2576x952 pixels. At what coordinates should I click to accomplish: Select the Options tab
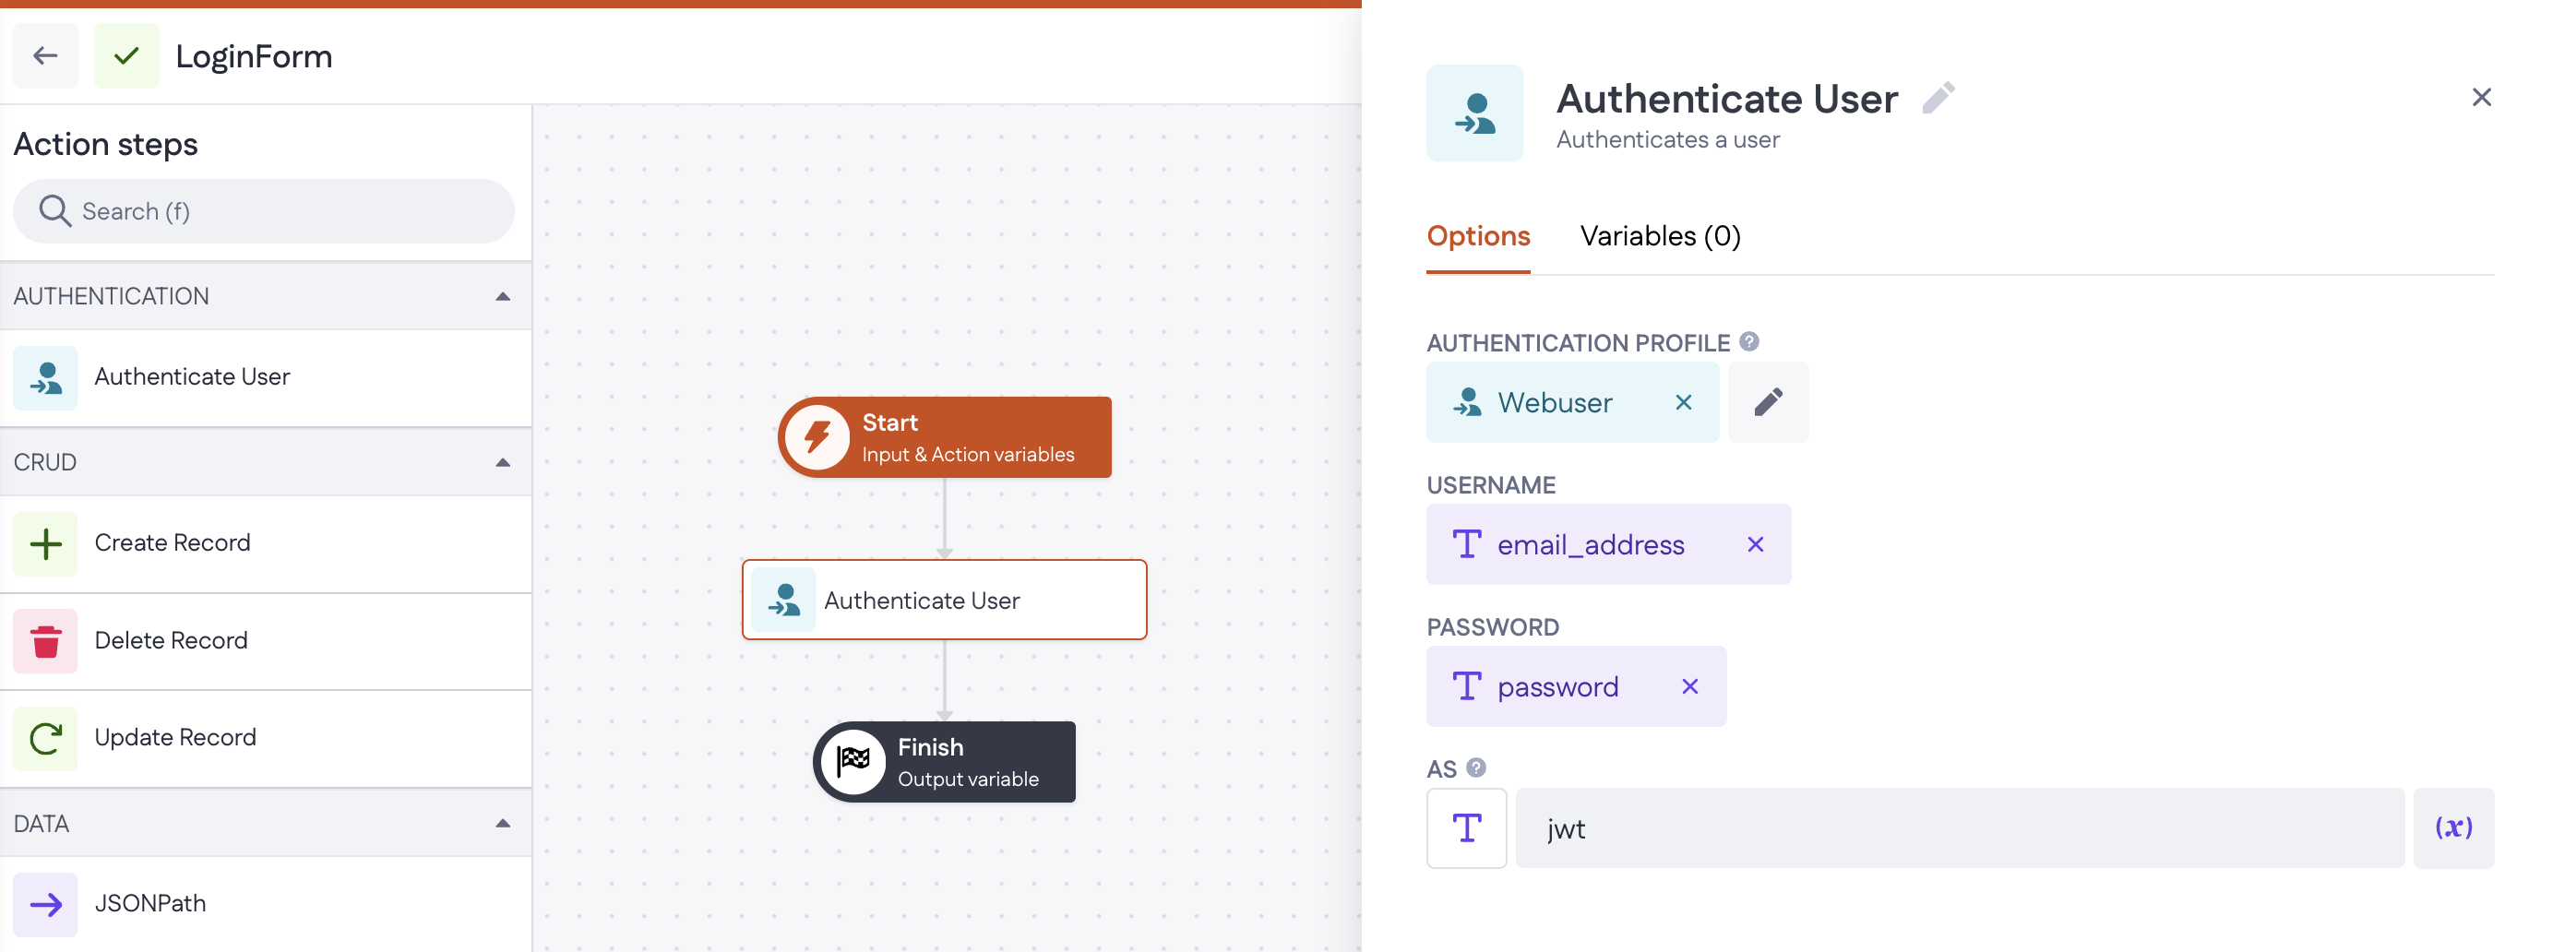click(1477, 236)
